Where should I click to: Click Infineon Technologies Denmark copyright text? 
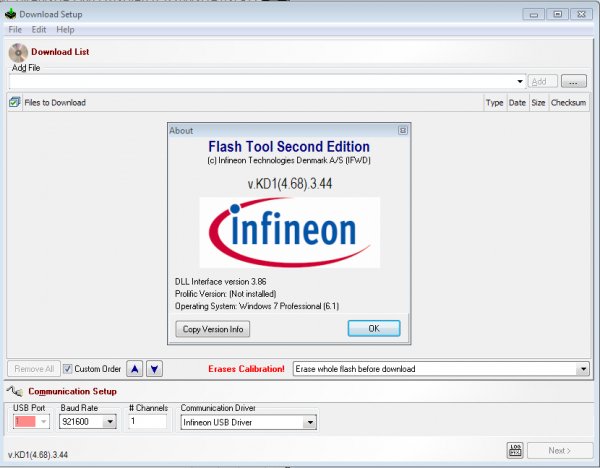click(x=289, y=160)
